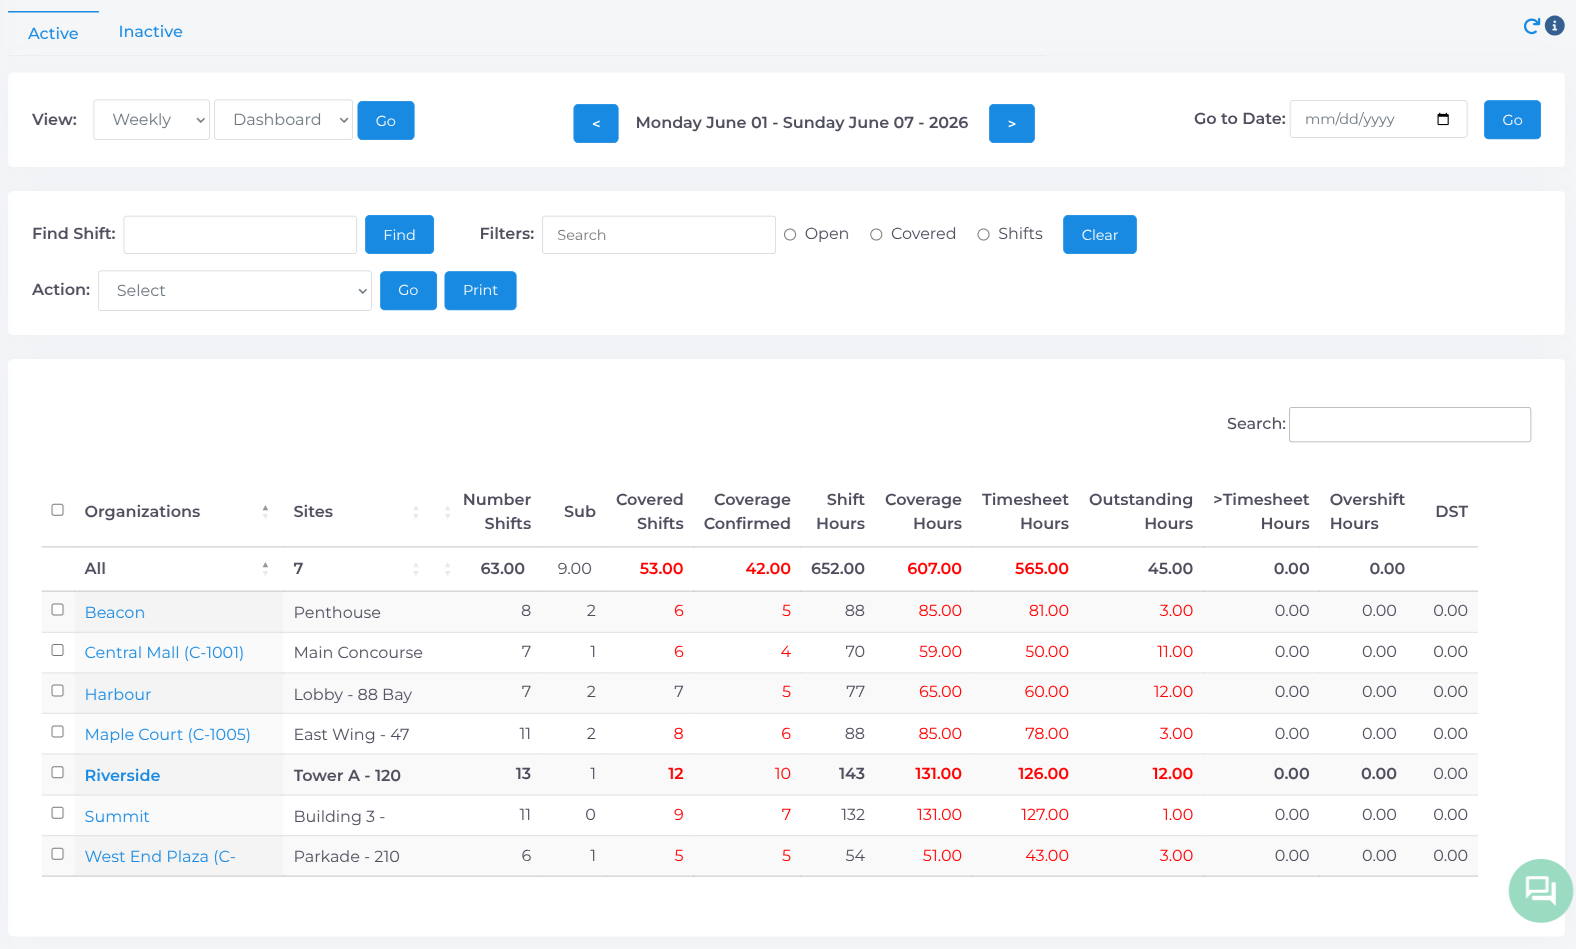Image resolution: width=1576 pixels, height=949 pixels.
Task: Click the Overshift Hours column header
Action: (1367, 511)
